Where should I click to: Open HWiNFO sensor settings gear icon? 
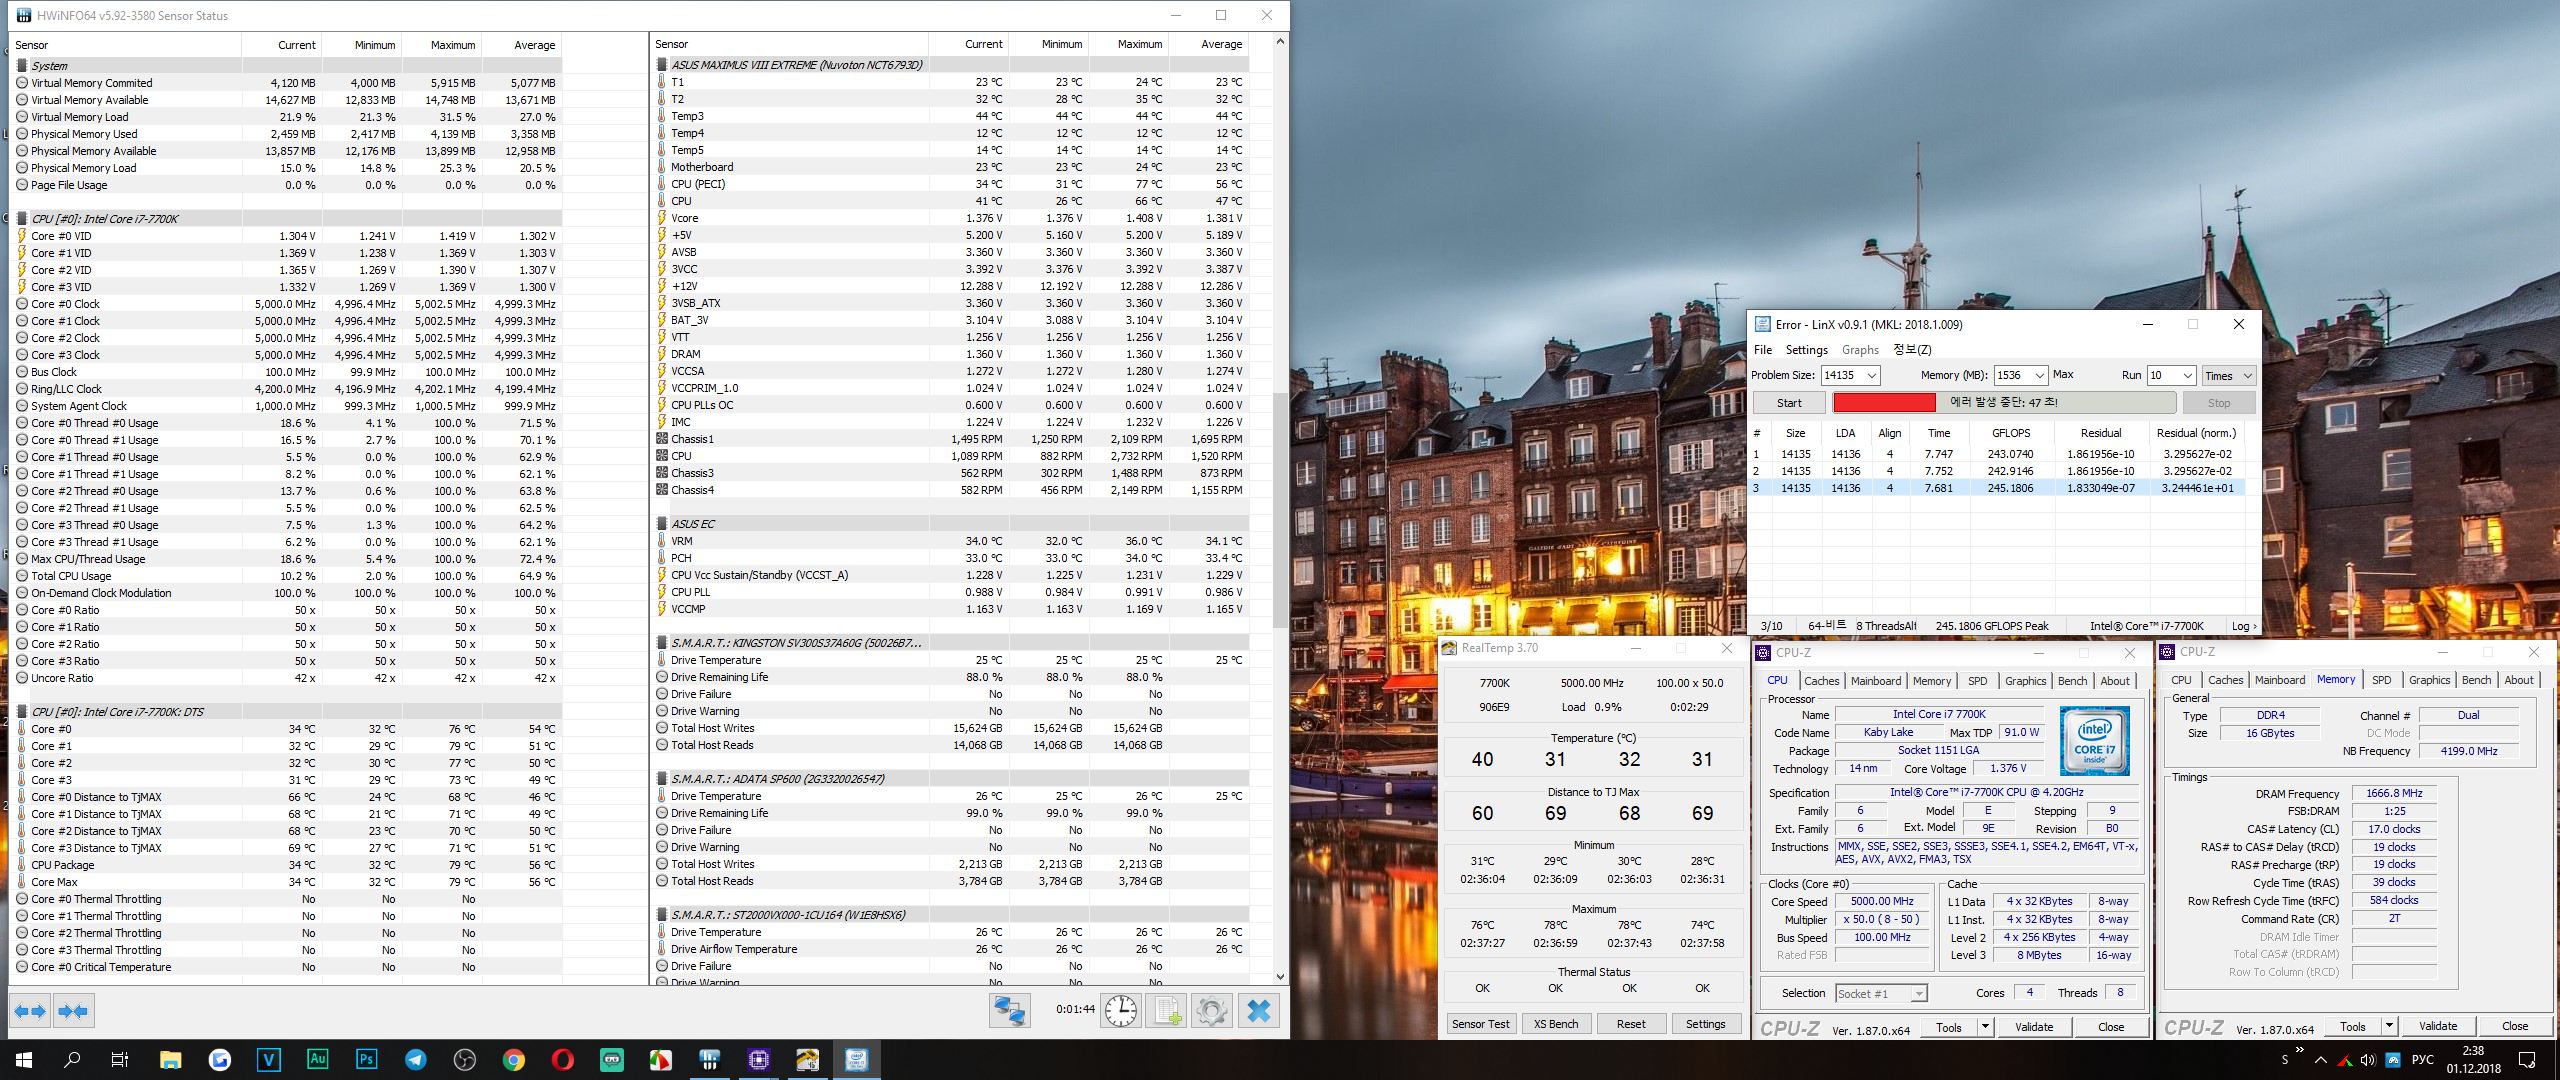[1211, 1011]
